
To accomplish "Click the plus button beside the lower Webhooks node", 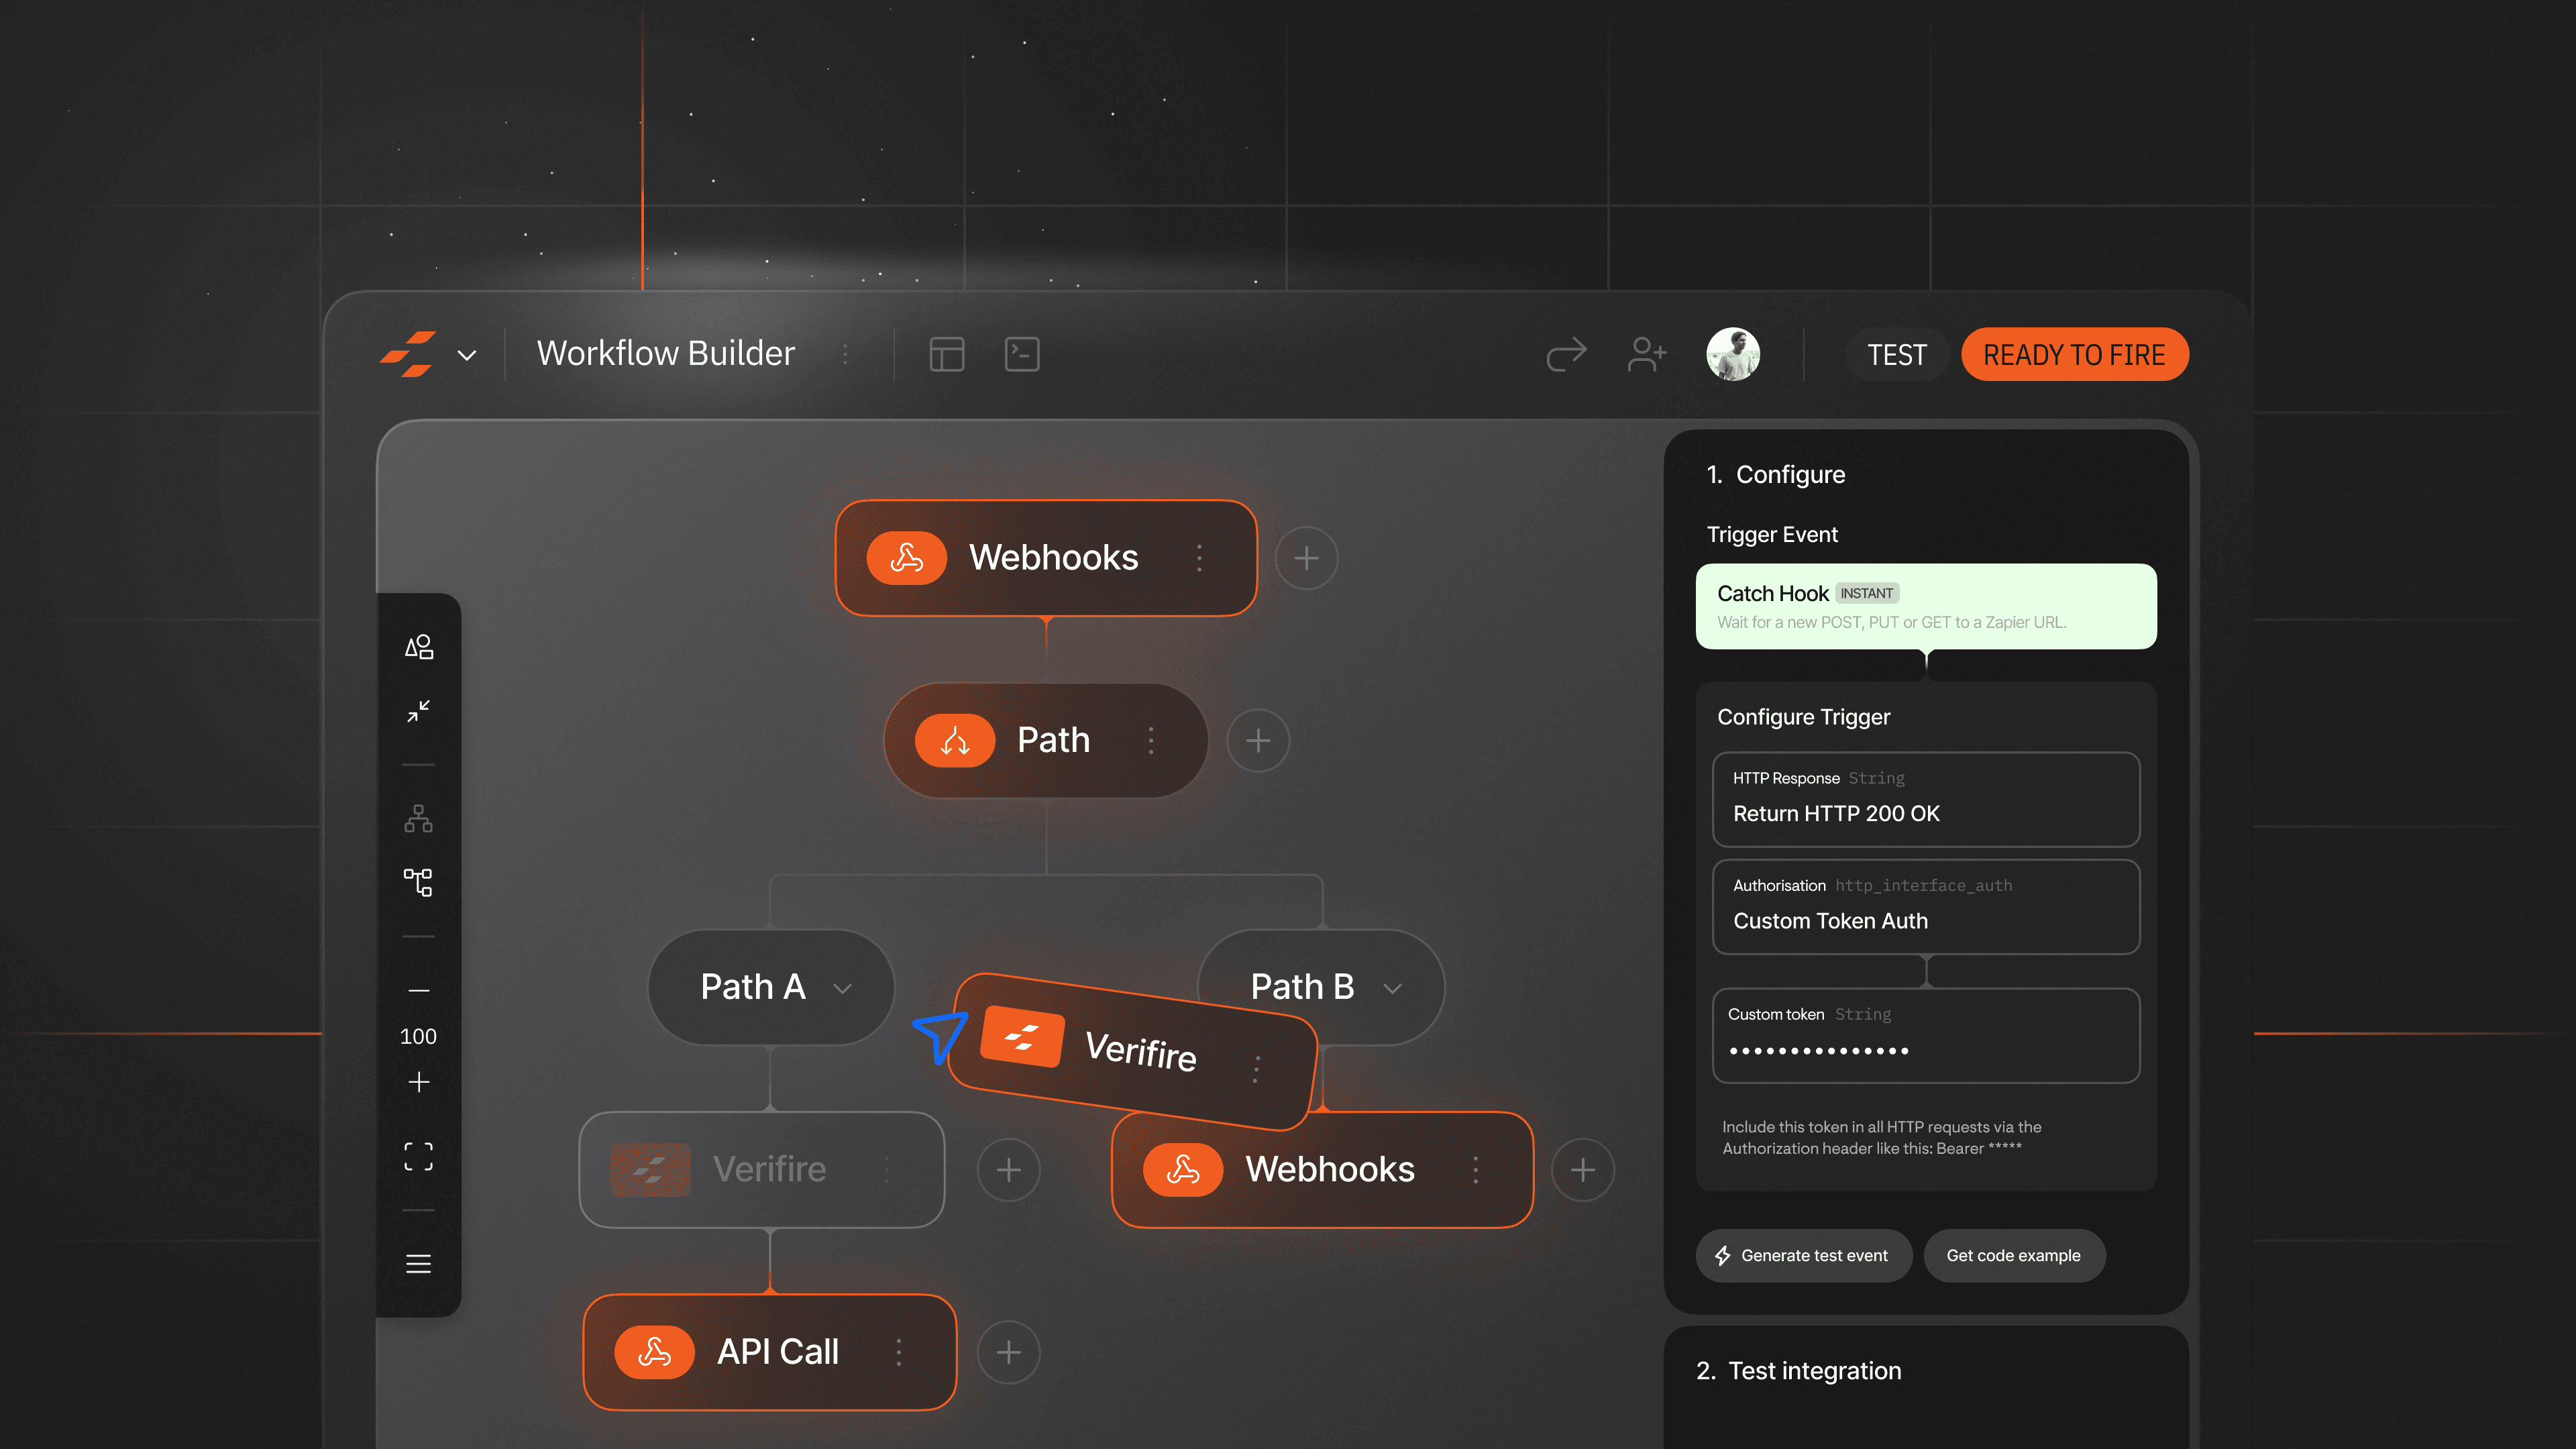I will (x=1582, y=1169).
